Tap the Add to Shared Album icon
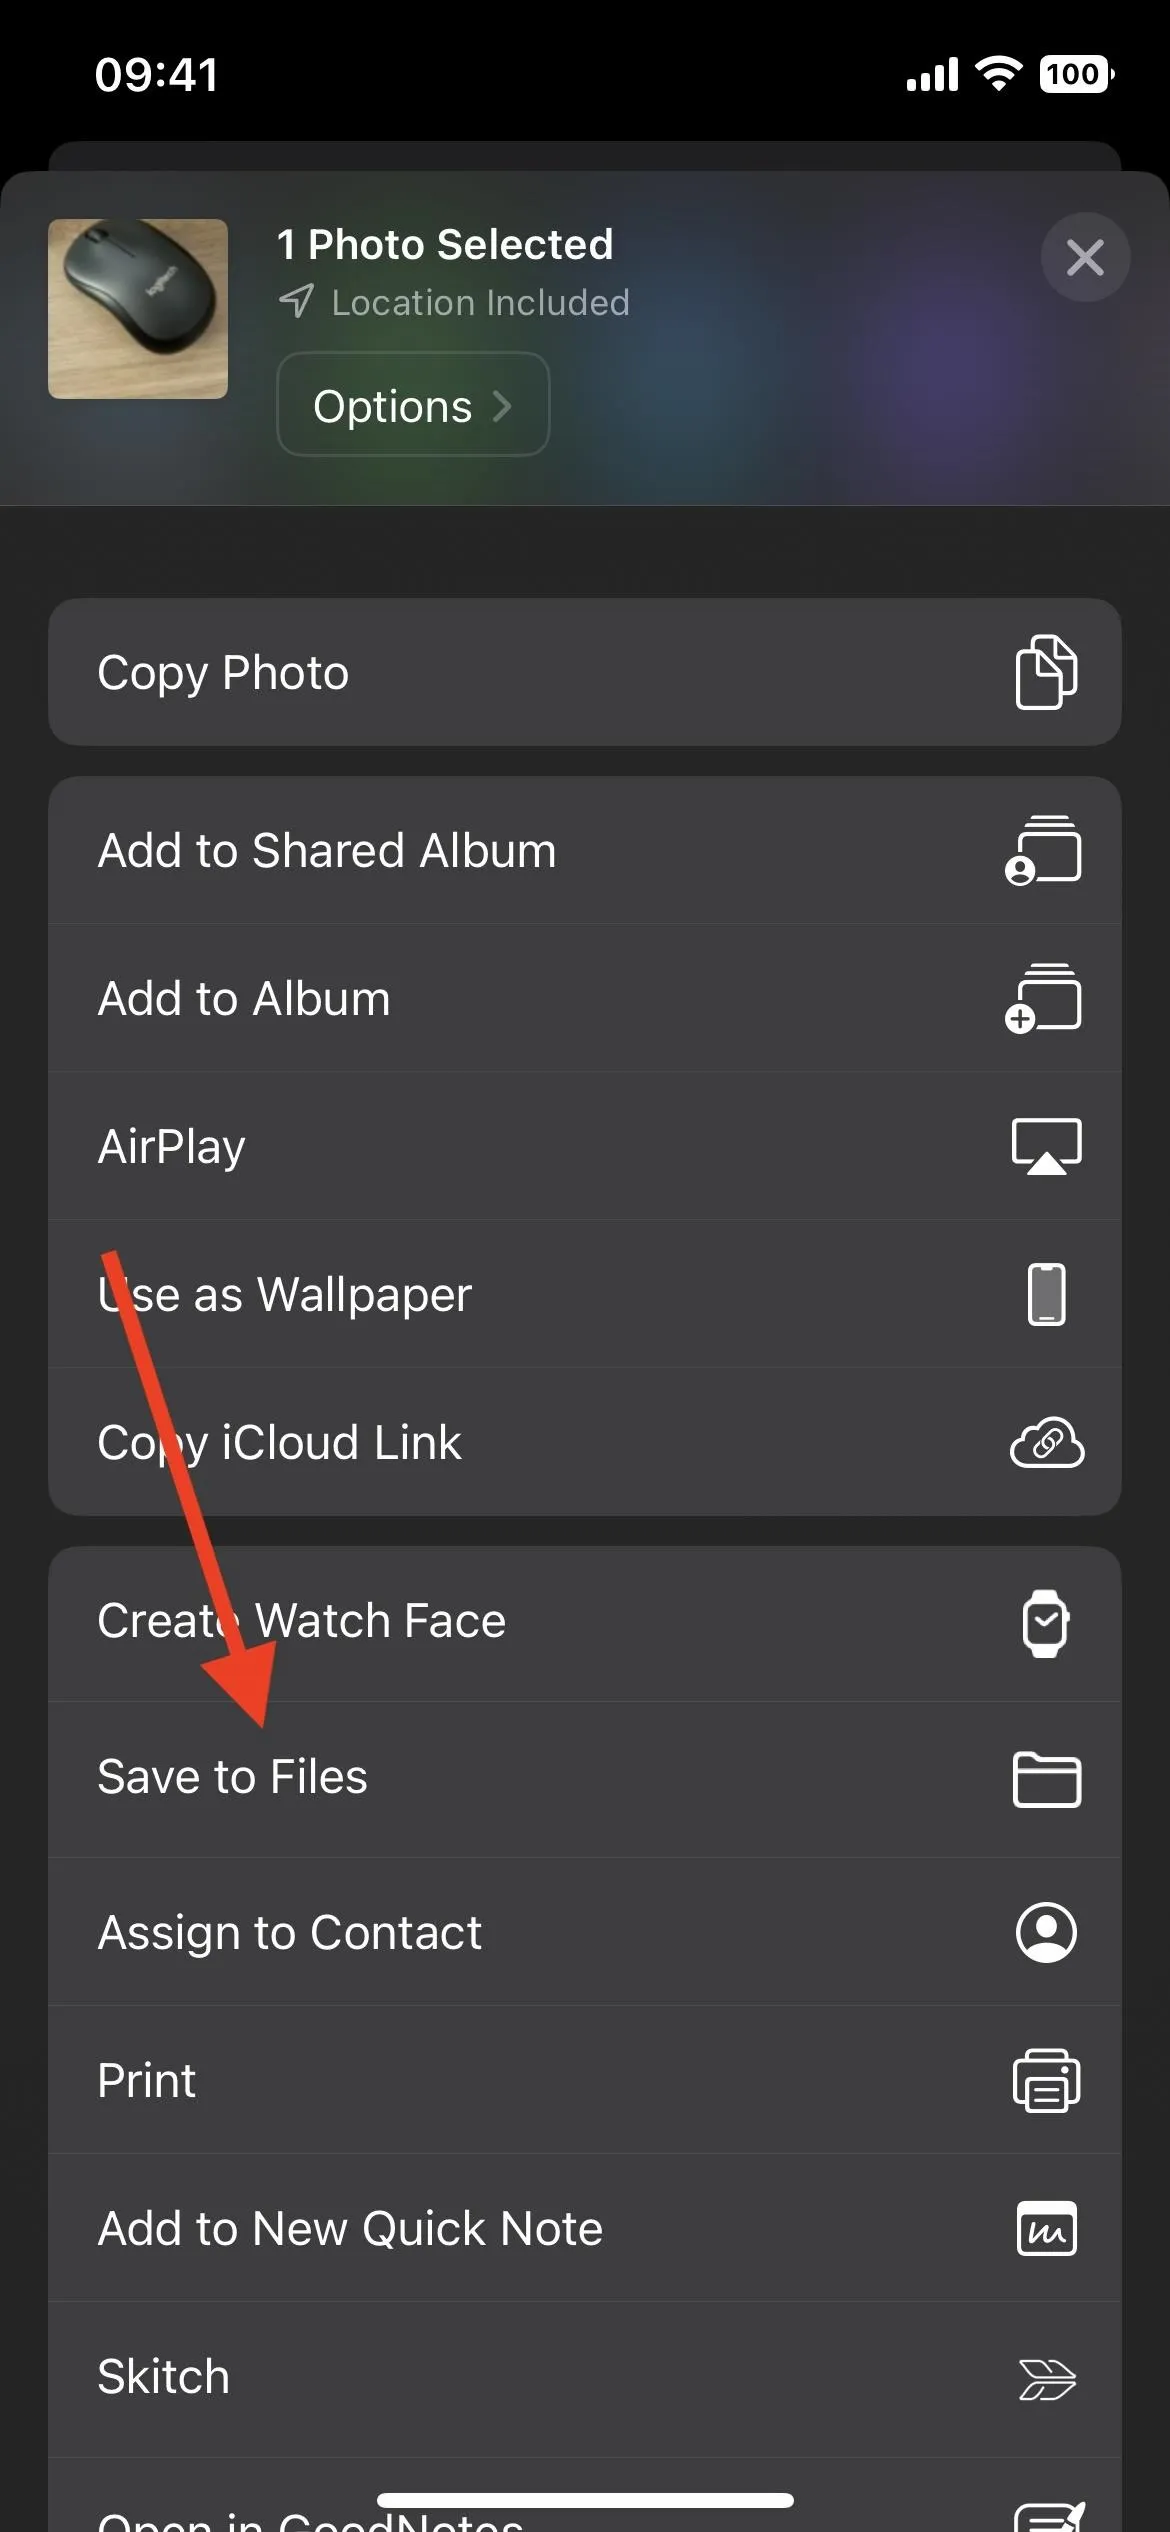Screen dimensions: 1170x2532 1043,850
